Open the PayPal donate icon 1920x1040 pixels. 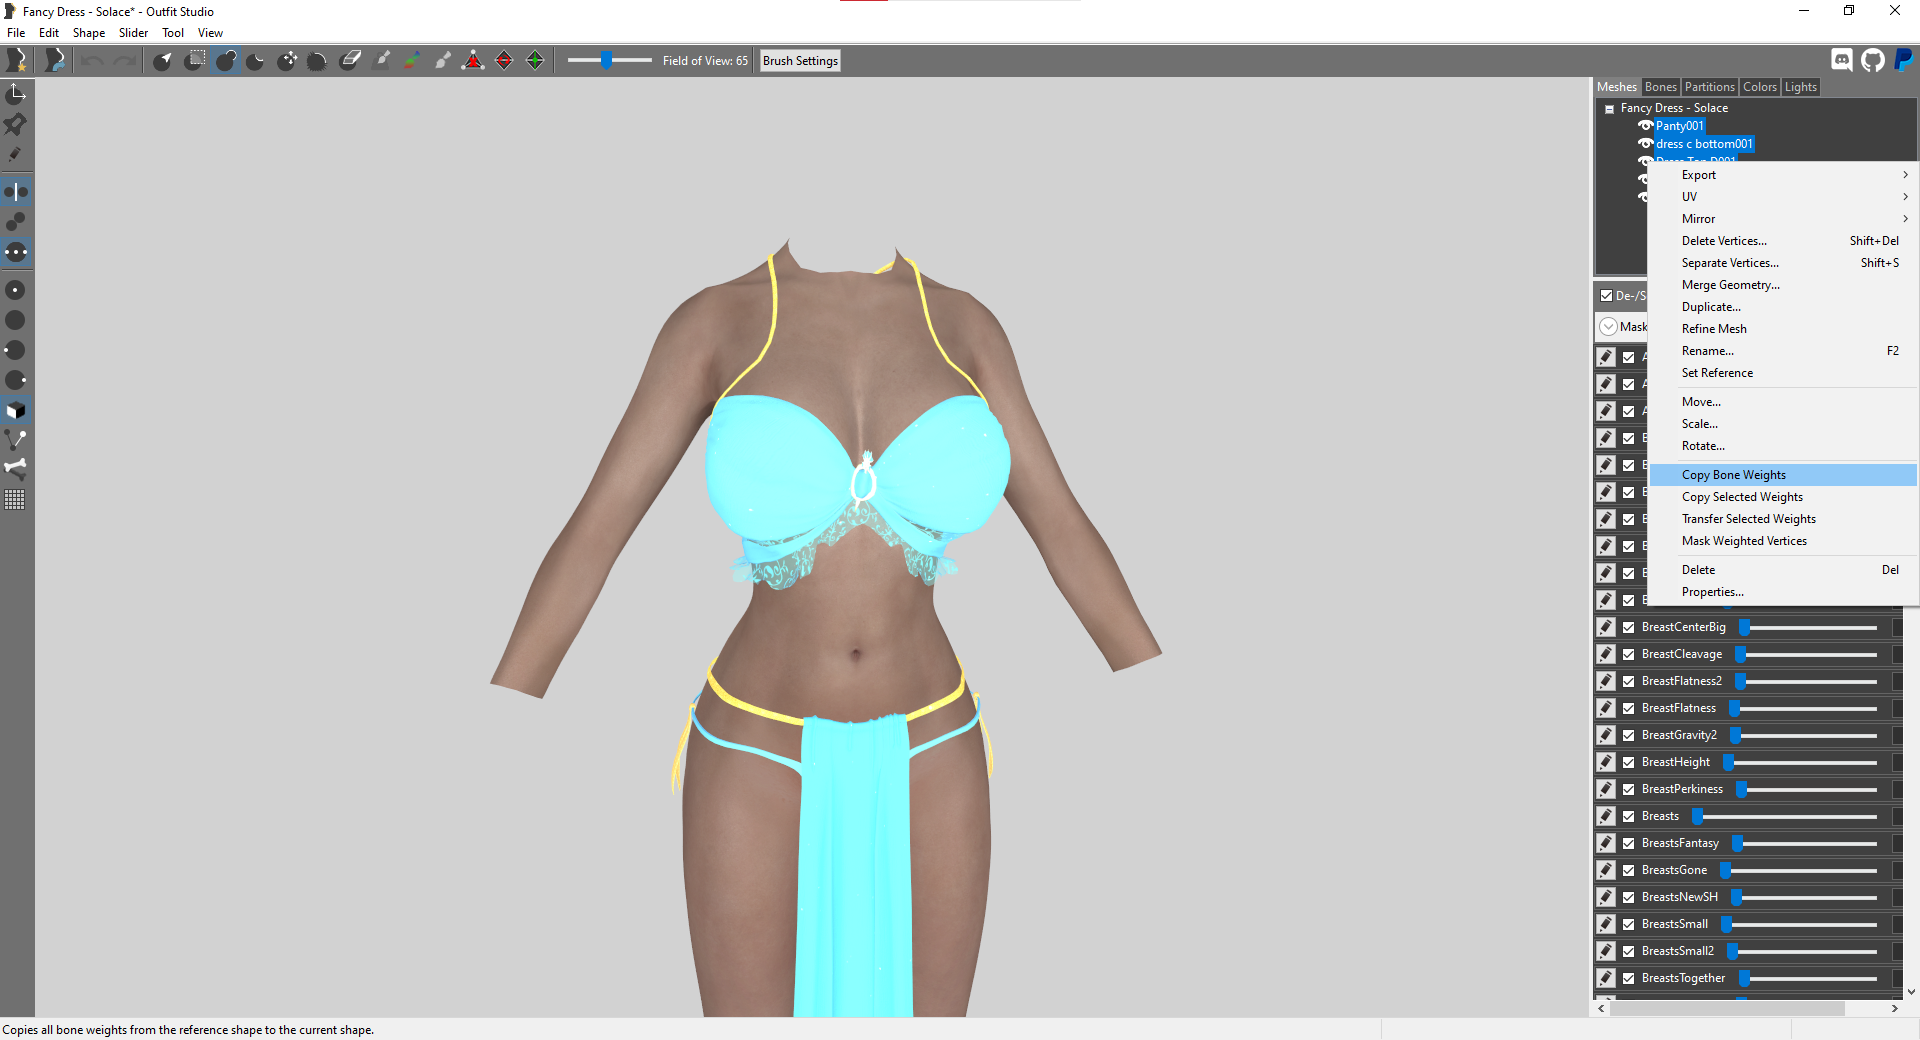click(x=1903, y=60)
